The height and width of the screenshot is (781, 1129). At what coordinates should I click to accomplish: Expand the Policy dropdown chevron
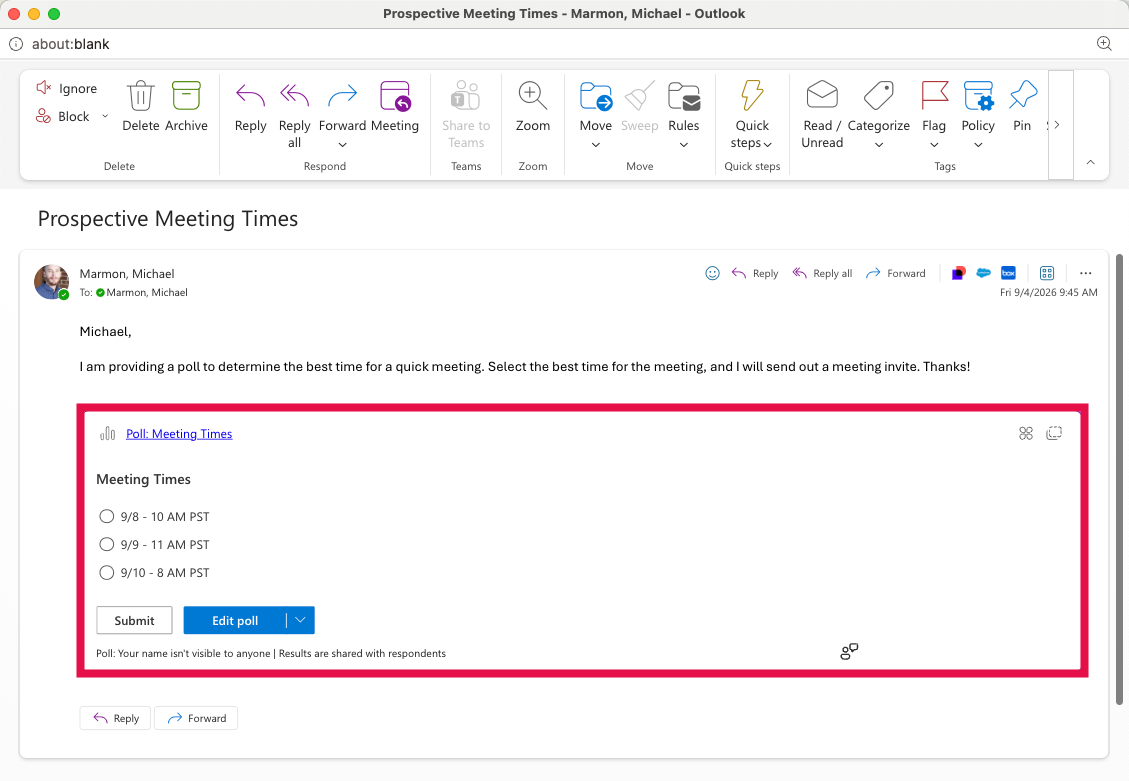pyautogui.click(x=978, y=145)
